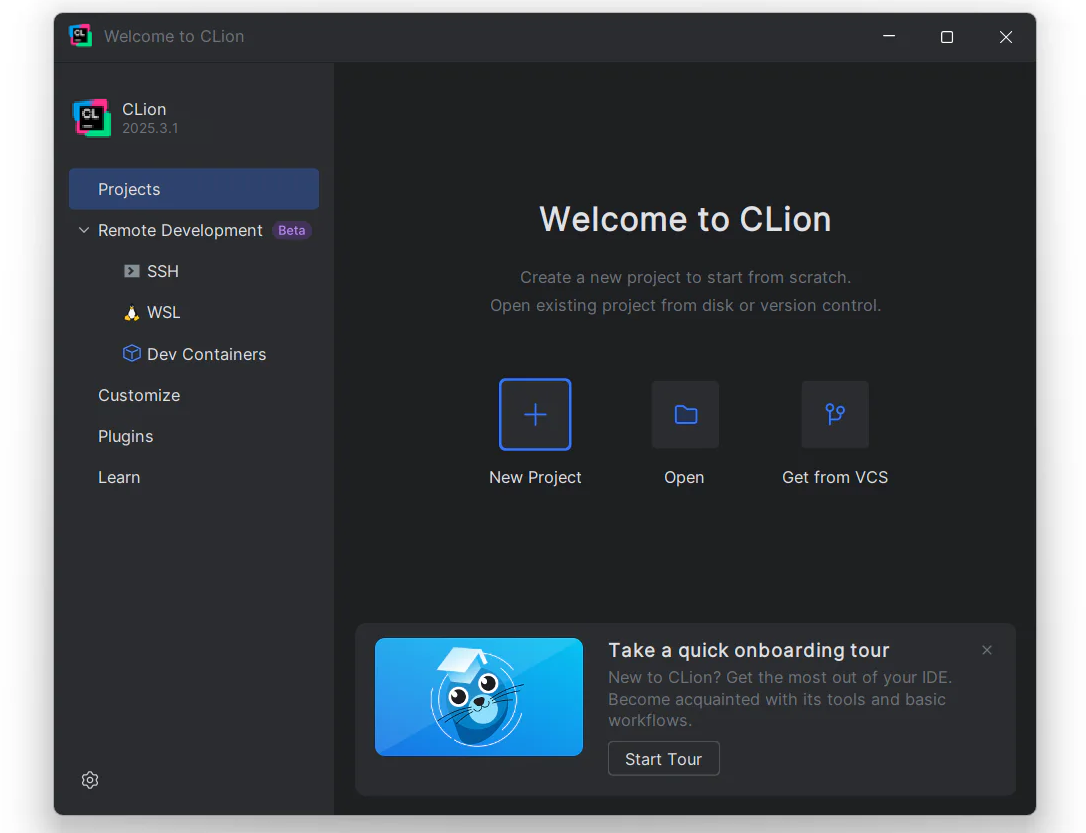Select the Remote Development label
This screenshot has height=833, width=1086.
click(180, 230)
